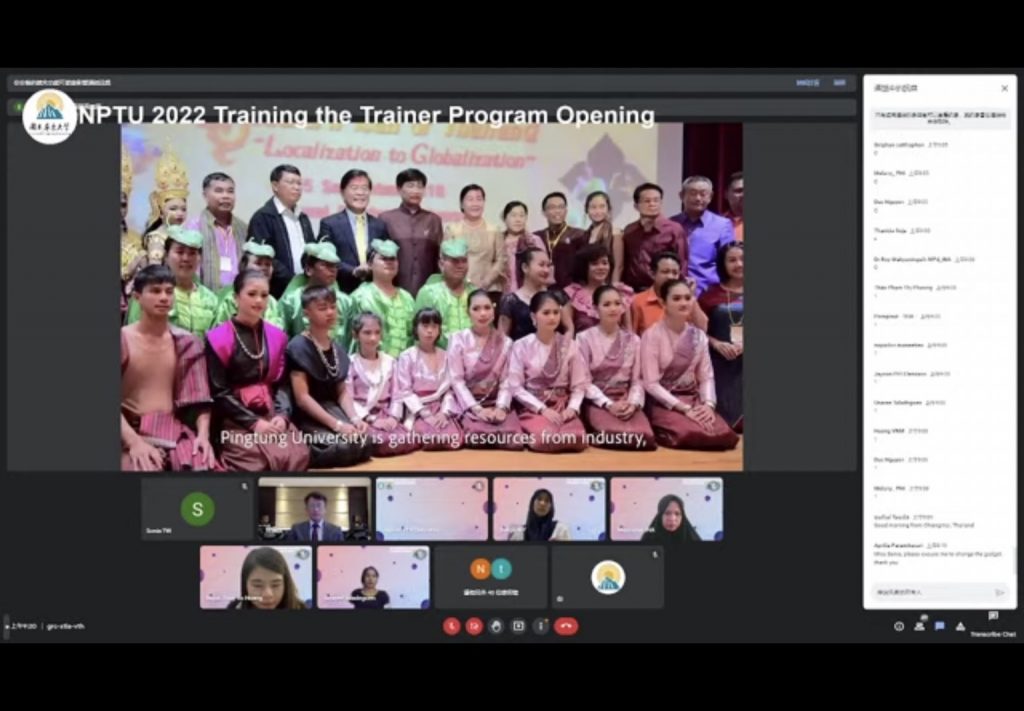This screenshot has height=711, width=1024.
Task: Turn on the camera button
Action: tap(474, 626)
